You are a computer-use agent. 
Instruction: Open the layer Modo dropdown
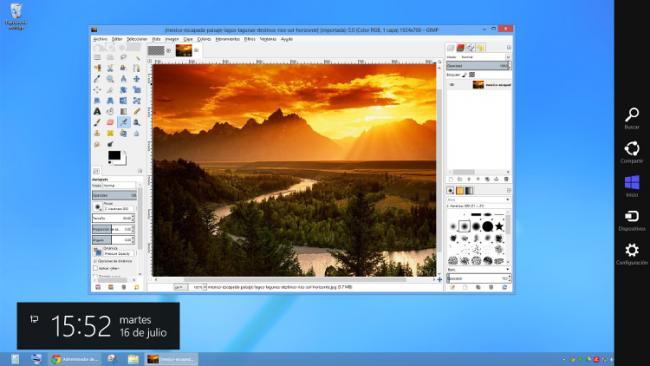tap(484, 57)
